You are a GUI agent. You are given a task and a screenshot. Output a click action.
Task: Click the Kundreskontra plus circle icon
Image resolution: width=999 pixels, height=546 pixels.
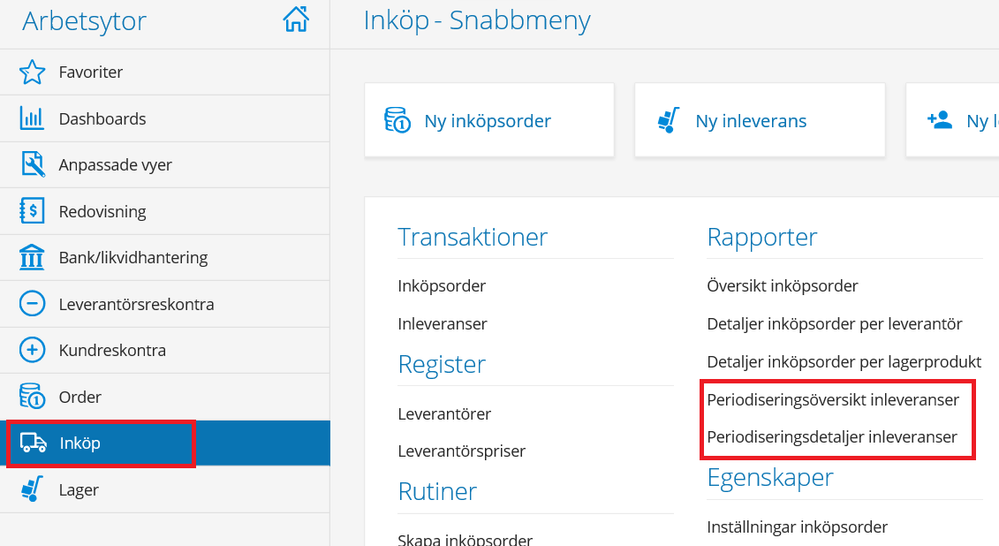(x=32, y=351)
